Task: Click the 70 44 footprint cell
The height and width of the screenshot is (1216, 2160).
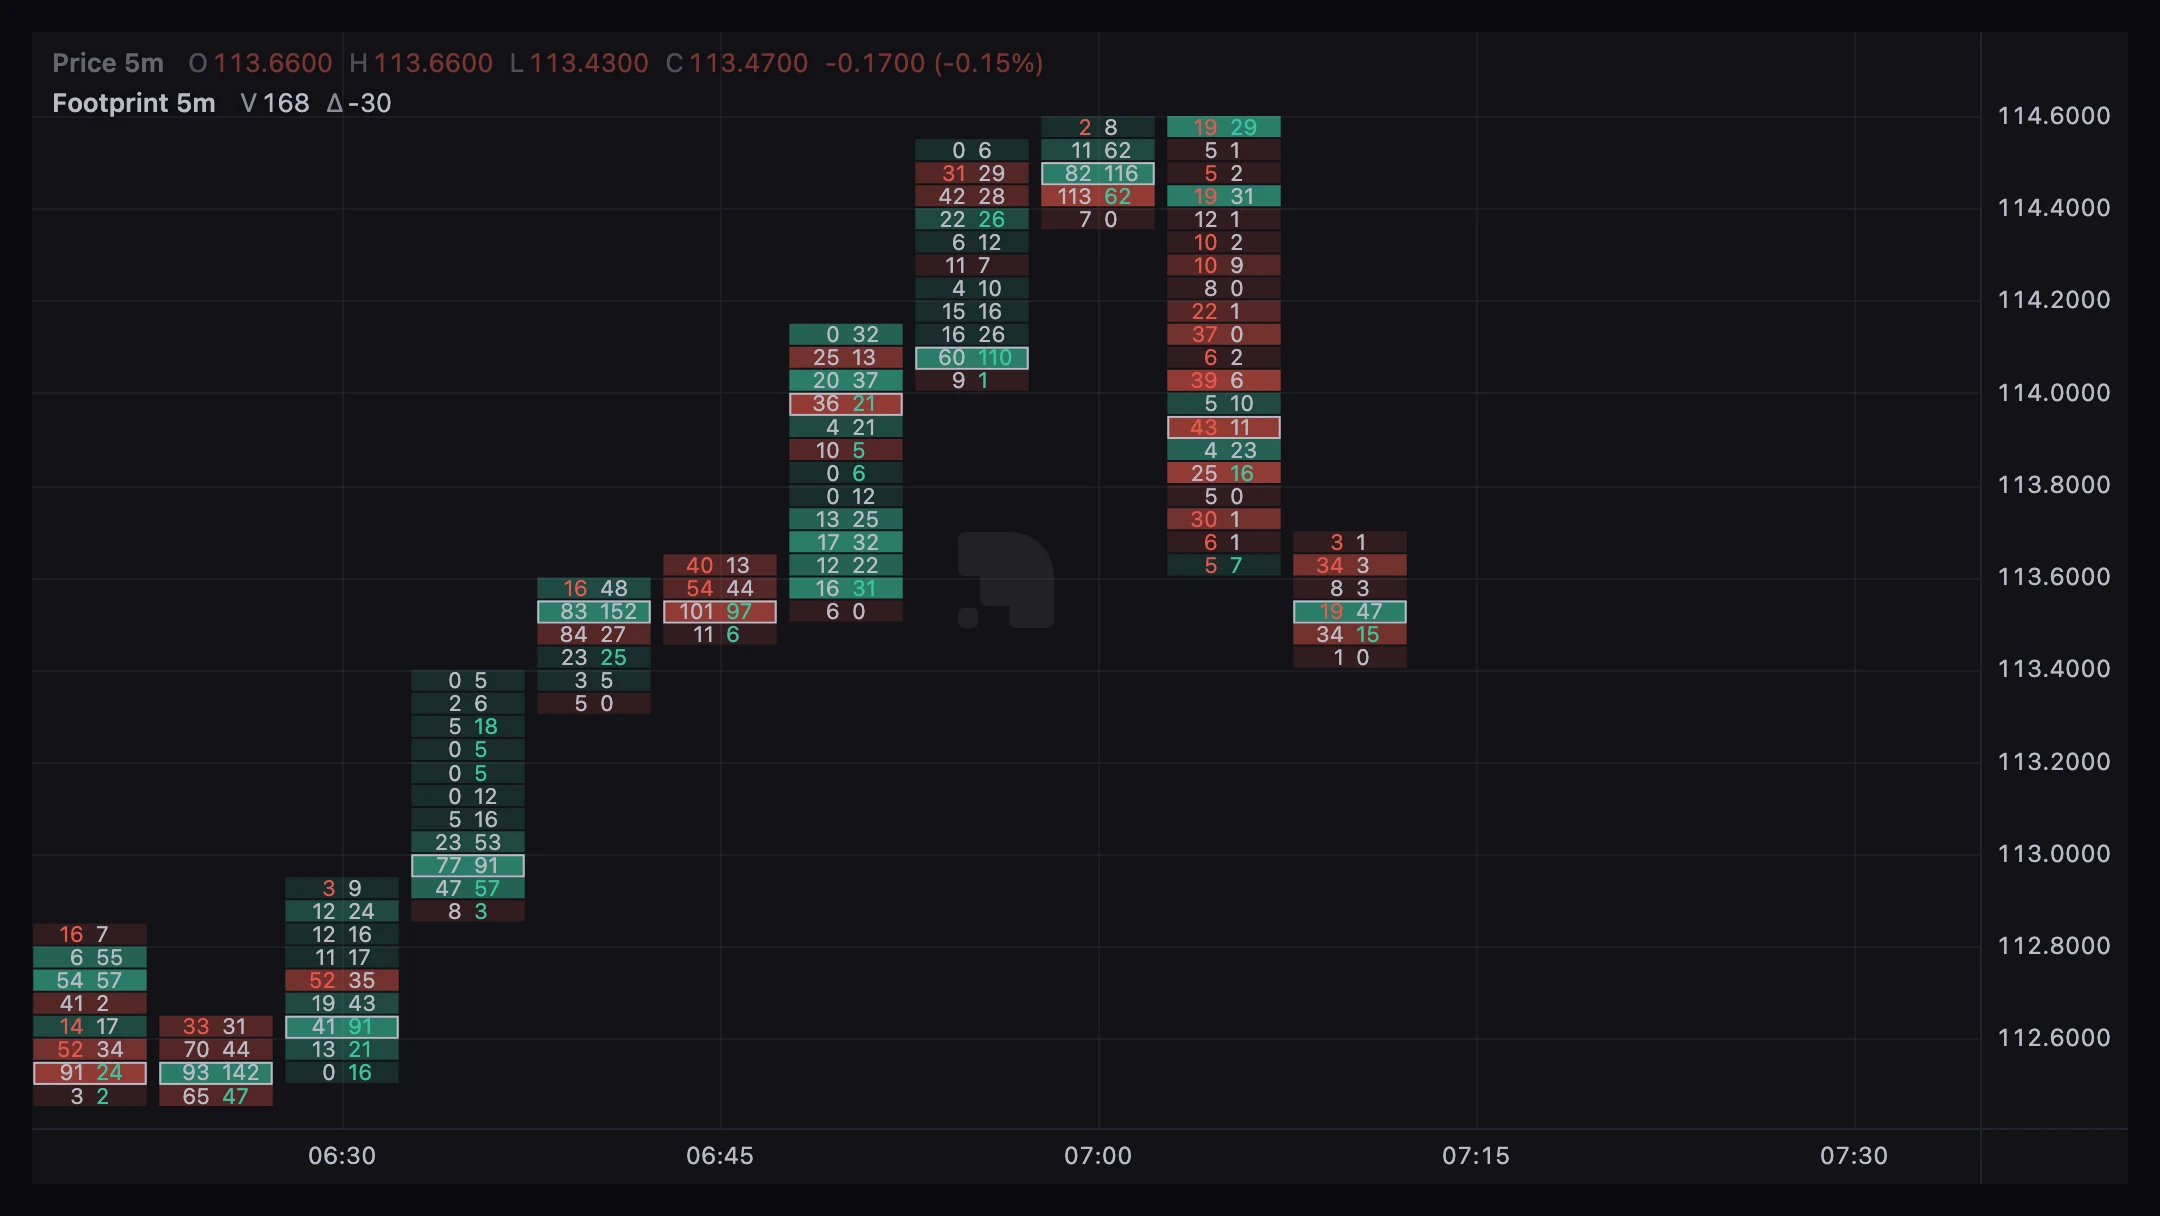Action: click(216, 1050)
